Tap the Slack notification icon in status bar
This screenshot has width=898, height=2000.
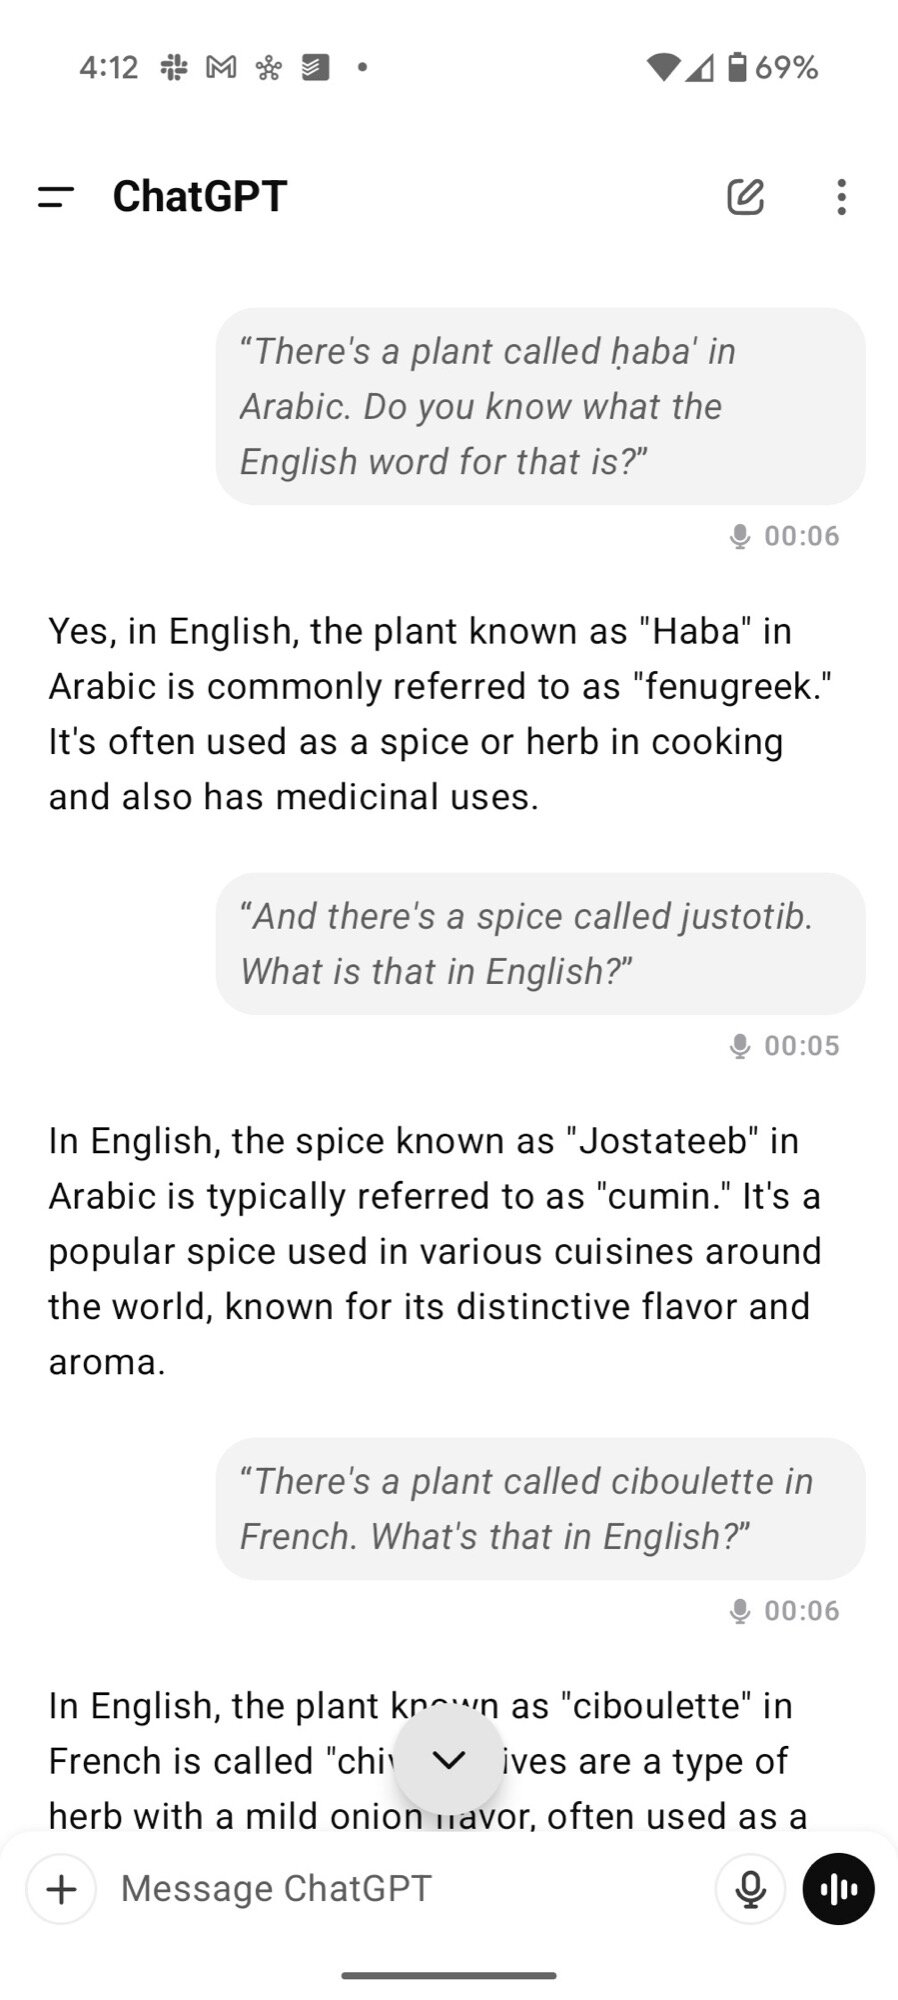click(174, 68)
